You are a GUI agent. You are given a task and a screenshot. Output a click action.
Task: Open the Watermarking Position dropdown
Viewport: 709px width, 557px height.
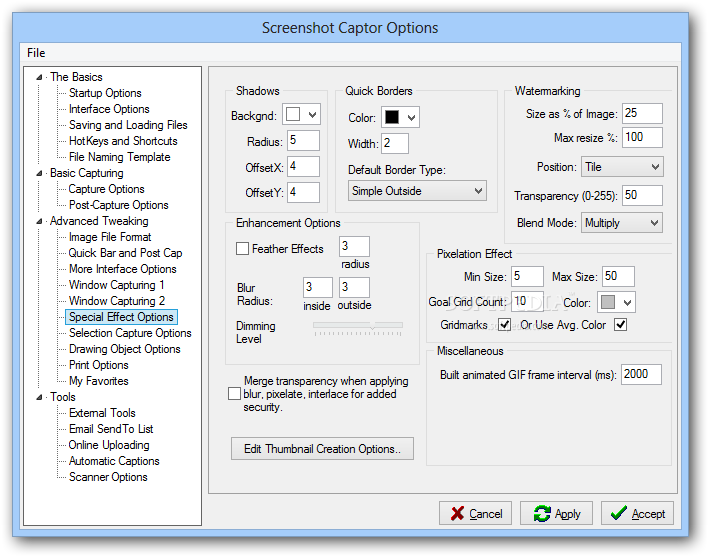coord(622,167)
